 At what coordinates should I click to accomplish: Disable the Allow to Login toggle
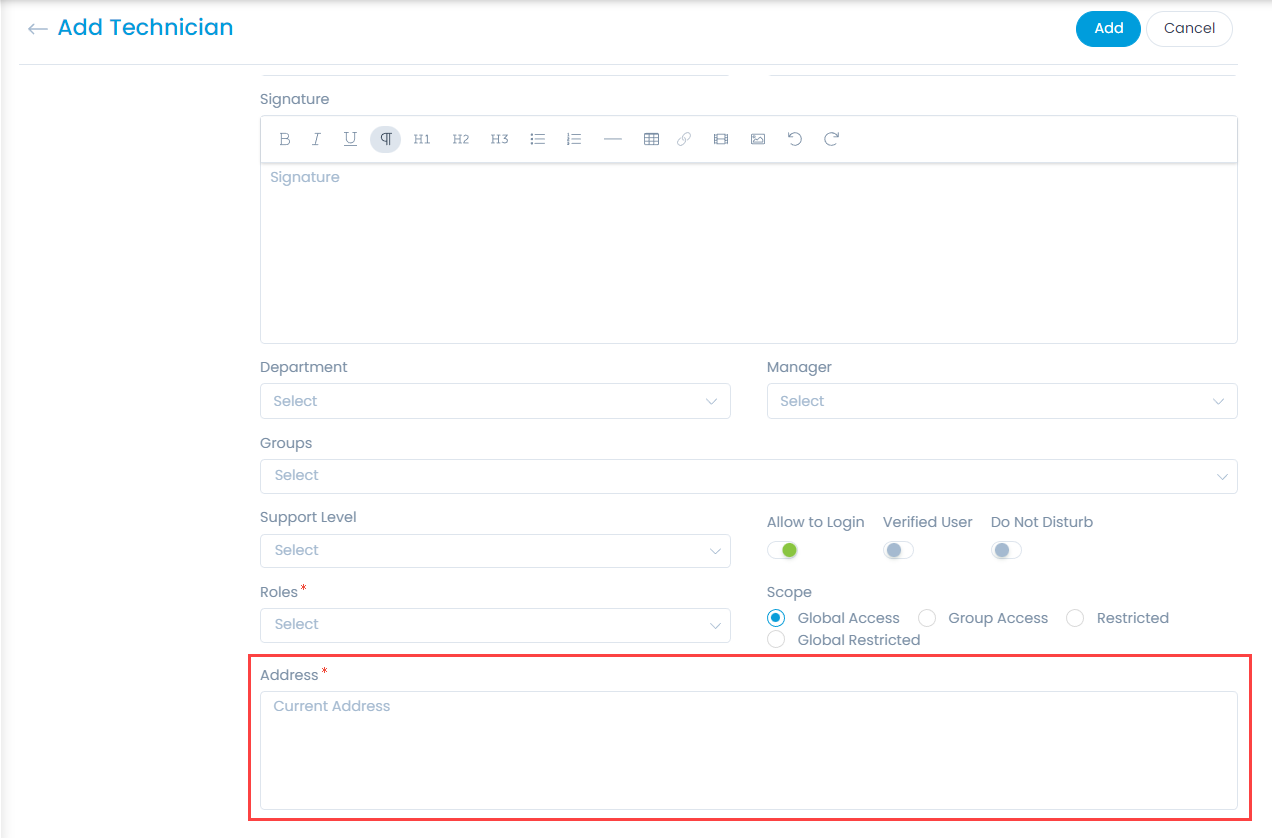[784, 550]
